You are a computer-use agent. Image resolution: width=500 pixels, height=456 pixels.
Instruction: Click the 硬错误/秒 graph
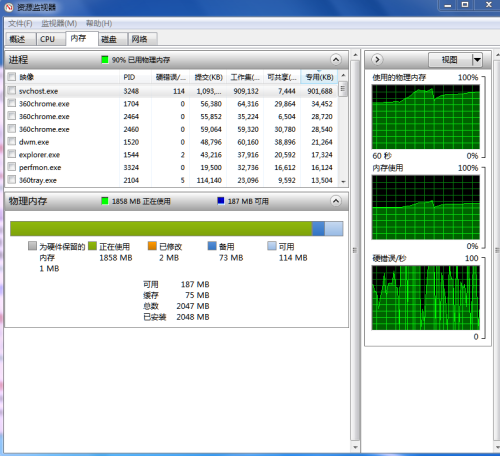coord(426,298)
